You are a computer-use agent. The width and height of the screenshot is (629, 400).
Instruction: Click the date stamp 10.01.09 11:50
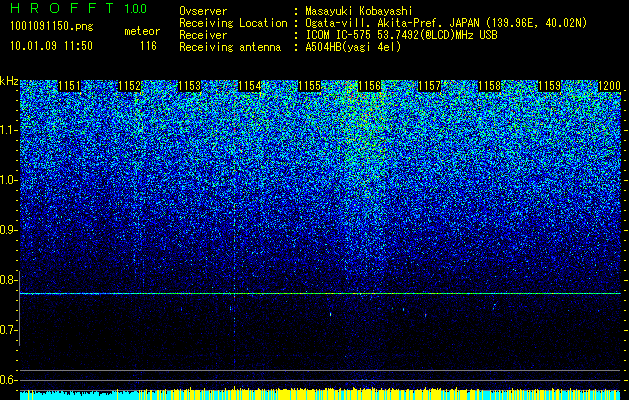point(51,46)
